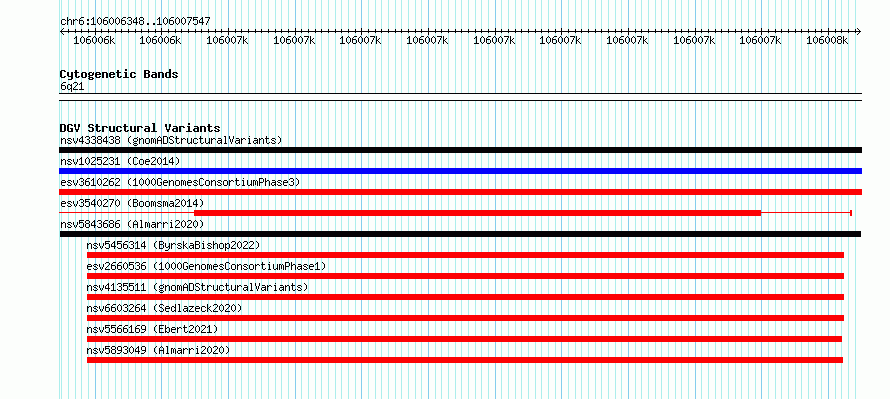Open nsv6603264 (Sedlazeck2020) label
Screen dimensions: 890x399
point(164,308)
